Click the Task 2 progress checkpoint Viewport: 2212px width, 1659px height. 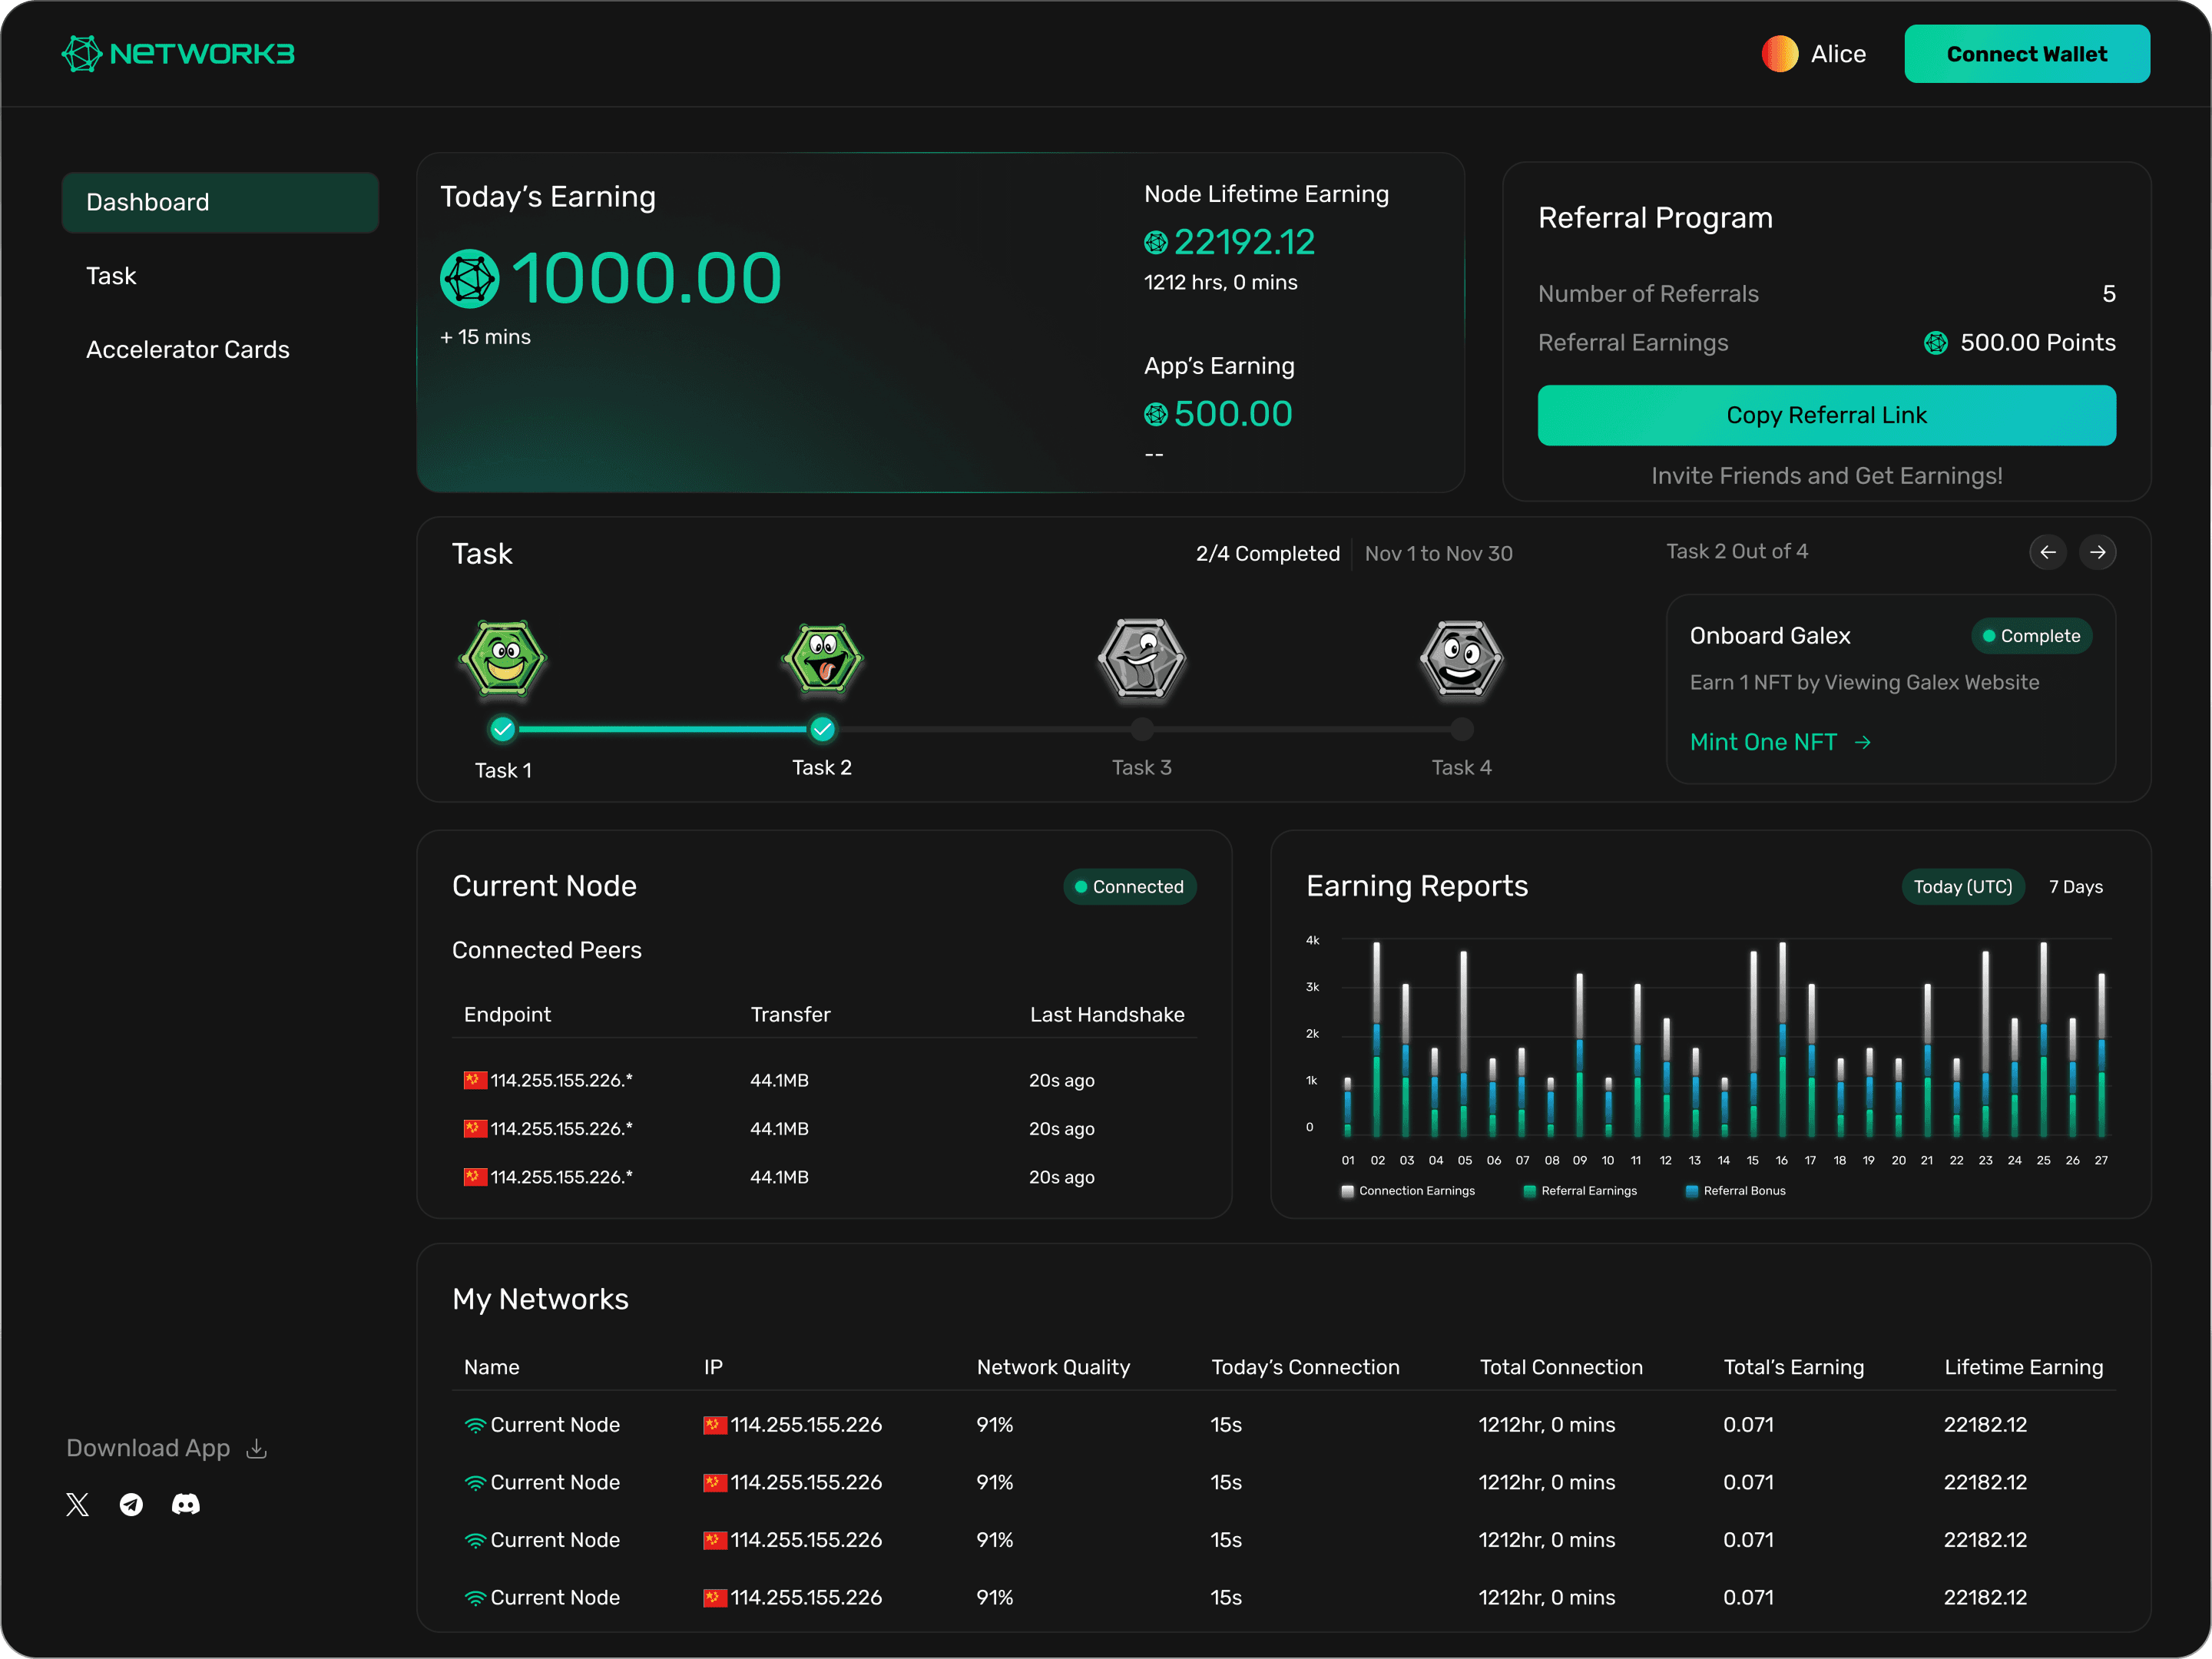coord(822,730)
